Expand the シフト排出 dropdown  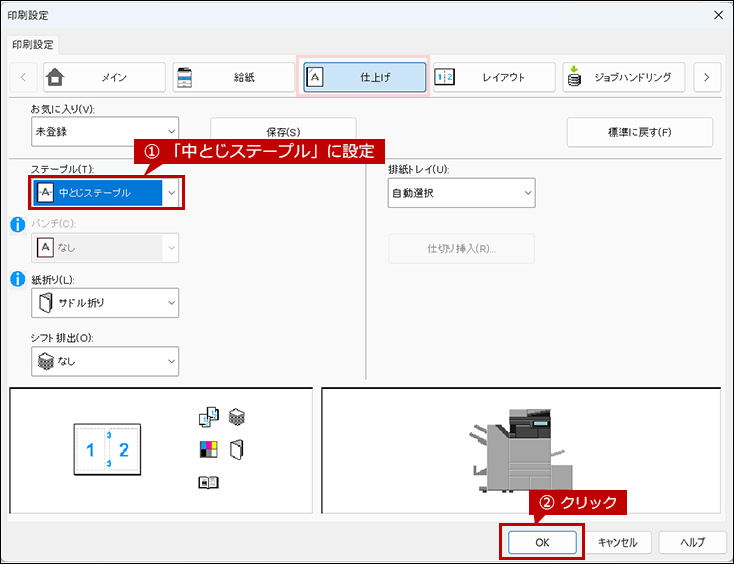[x=105, y=361]
